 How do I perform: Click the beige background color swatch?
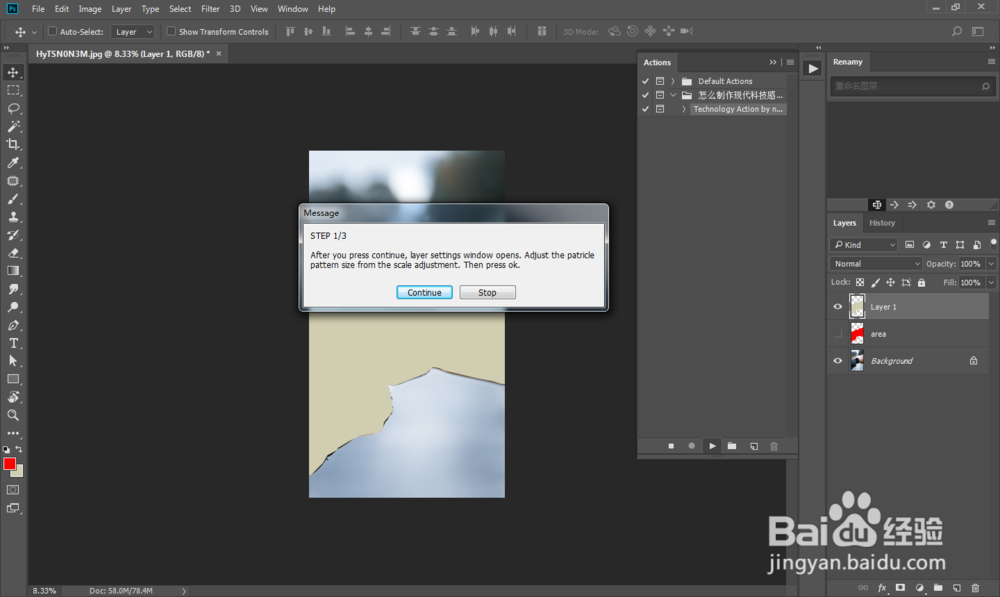pyautogui.click(x=18, y=472)
